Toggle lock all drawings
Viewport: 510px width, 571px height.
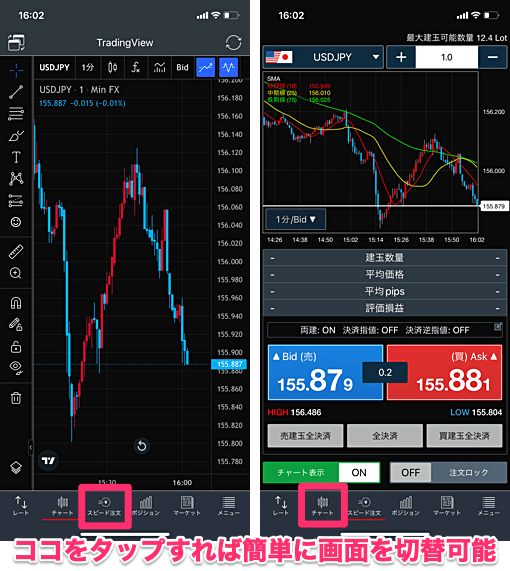click(x=16, y=347)
